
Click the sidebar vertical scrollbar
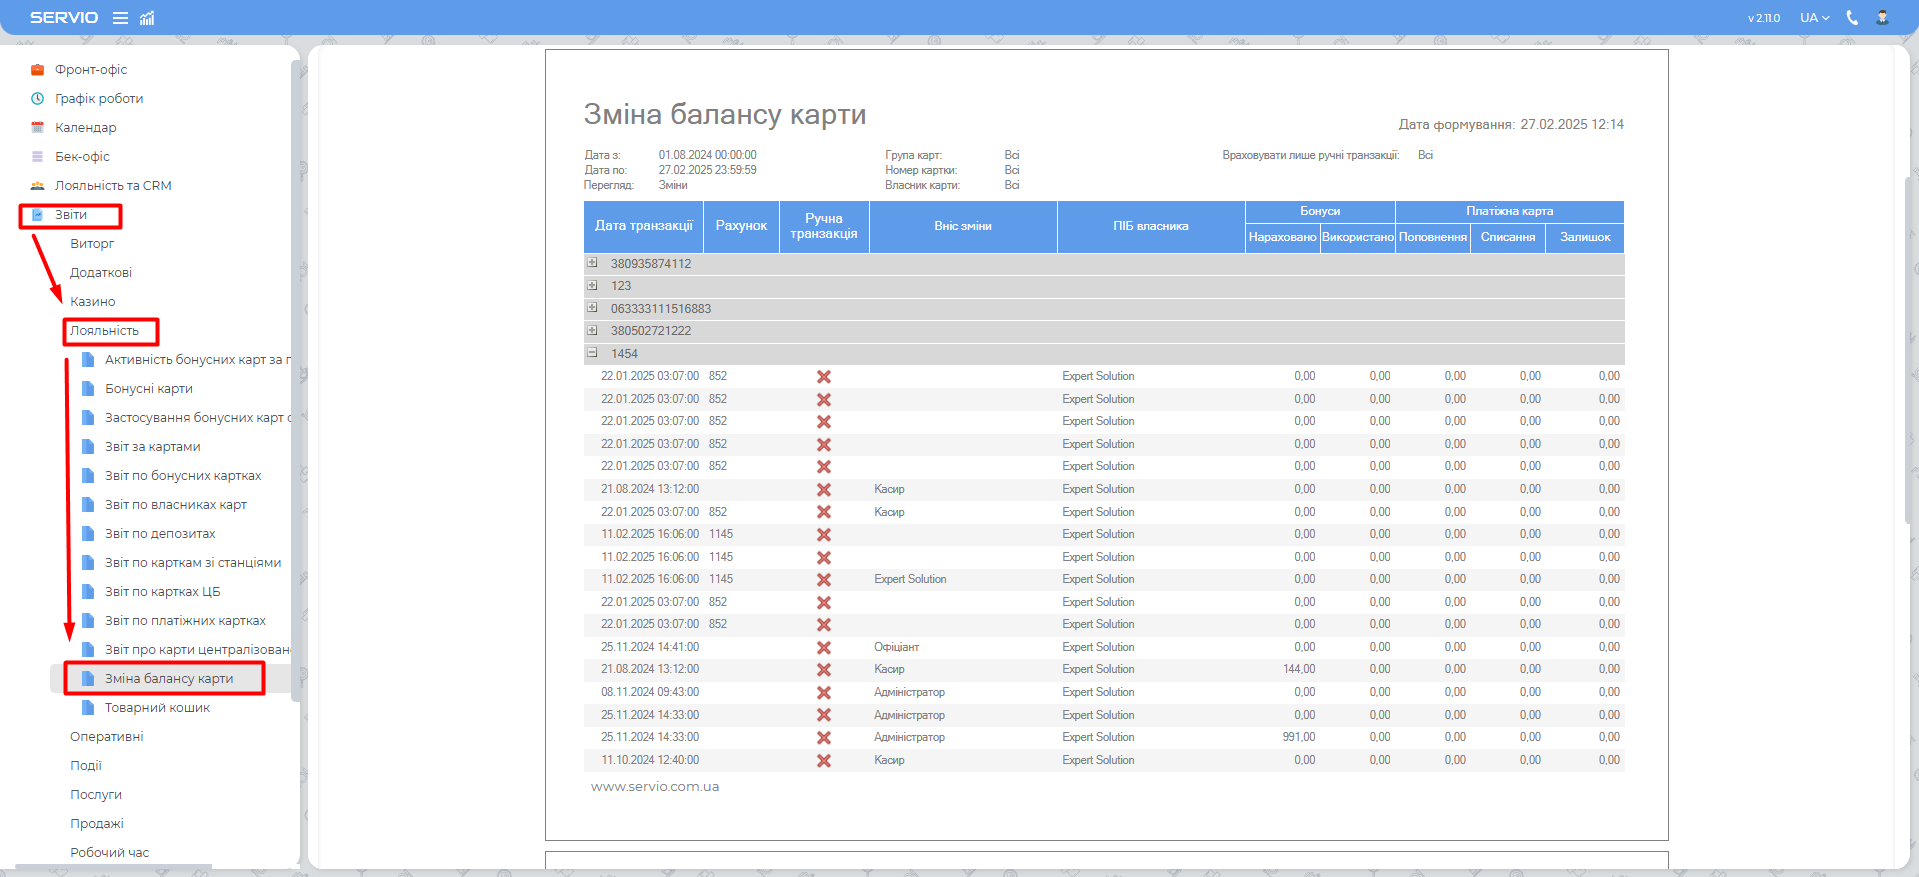click(295, 380)
